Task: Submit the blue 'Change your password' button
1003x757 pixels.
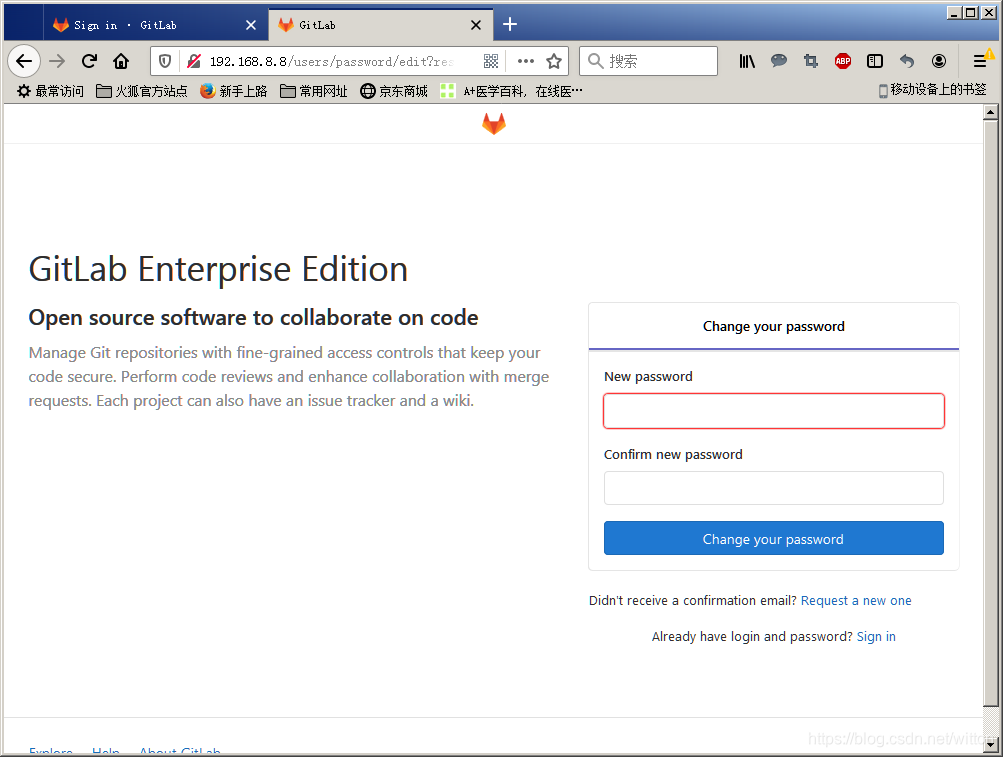Action: [x=773, y=538]
